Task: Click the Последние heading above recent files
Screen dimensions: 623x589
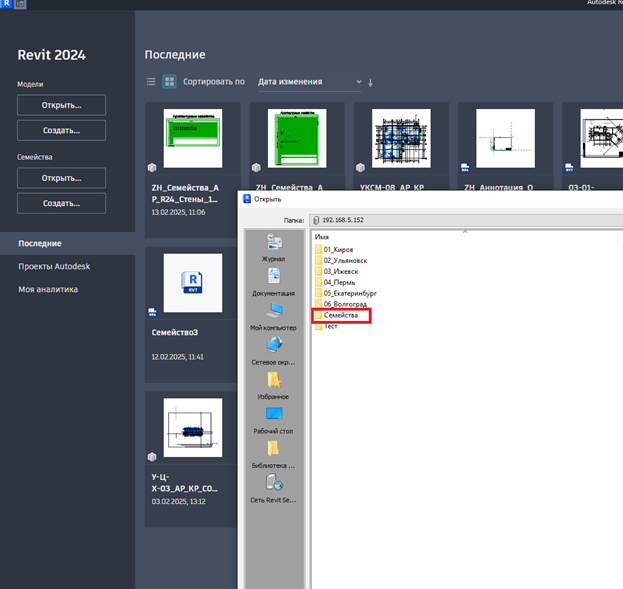Action: click(x=175, y=55)
